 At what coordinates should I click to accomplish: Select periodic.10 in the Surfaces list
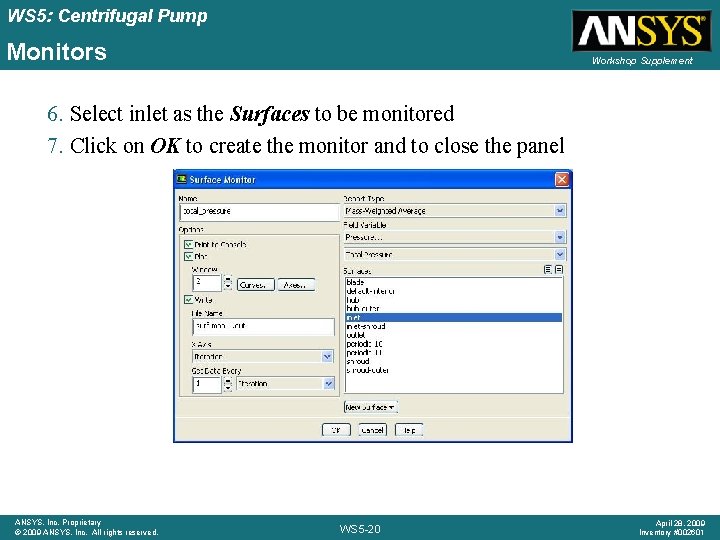coord(453,344)
